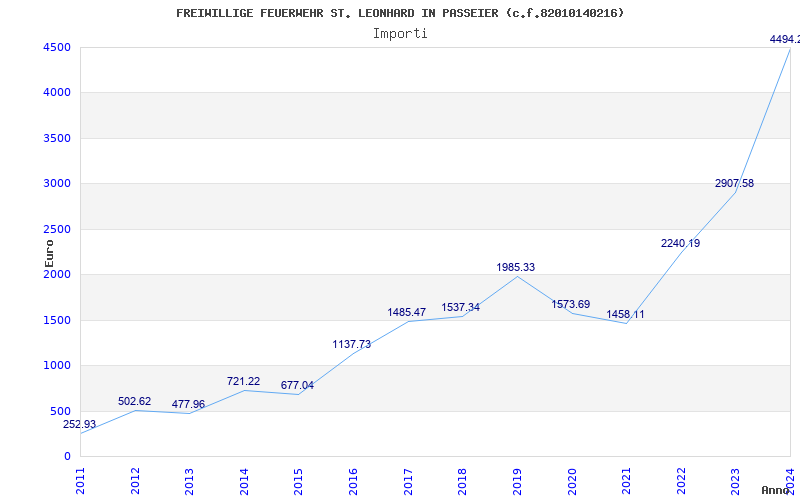Click the Importi subtitle
Image resolution: width=800 pixels, height=500 pixels.
click(x=400, y=34)
